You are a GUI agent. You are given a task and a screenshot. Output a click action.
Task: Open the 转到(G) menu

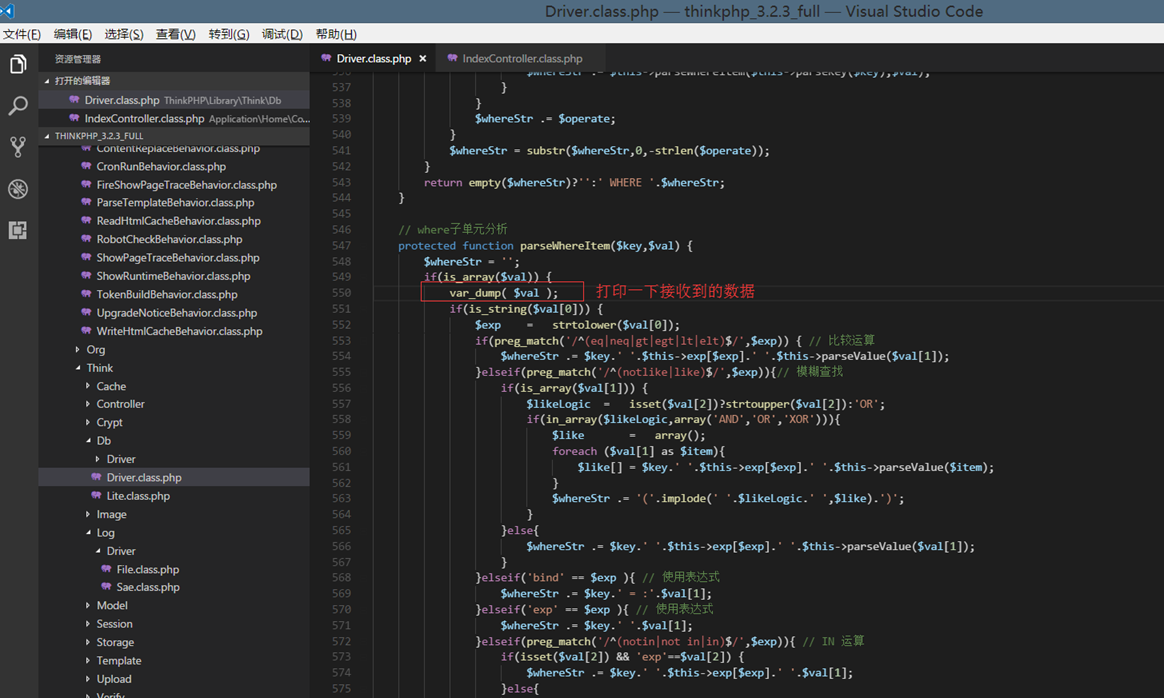point(229,34)
